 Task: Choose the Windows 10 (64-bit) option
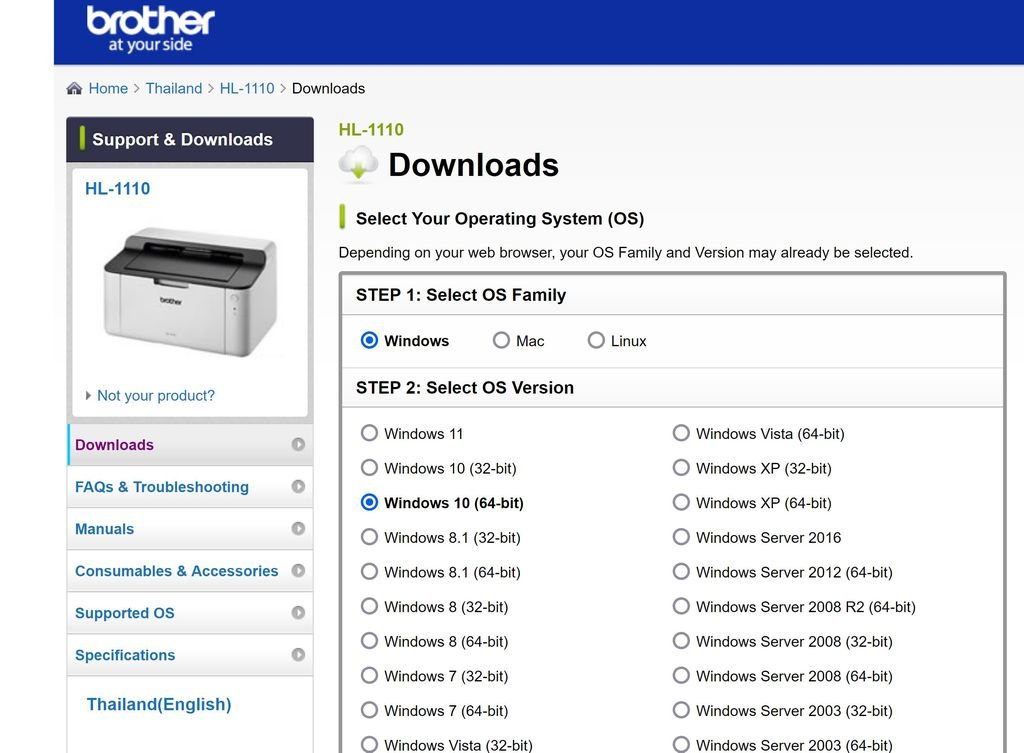tap(369, 502)
